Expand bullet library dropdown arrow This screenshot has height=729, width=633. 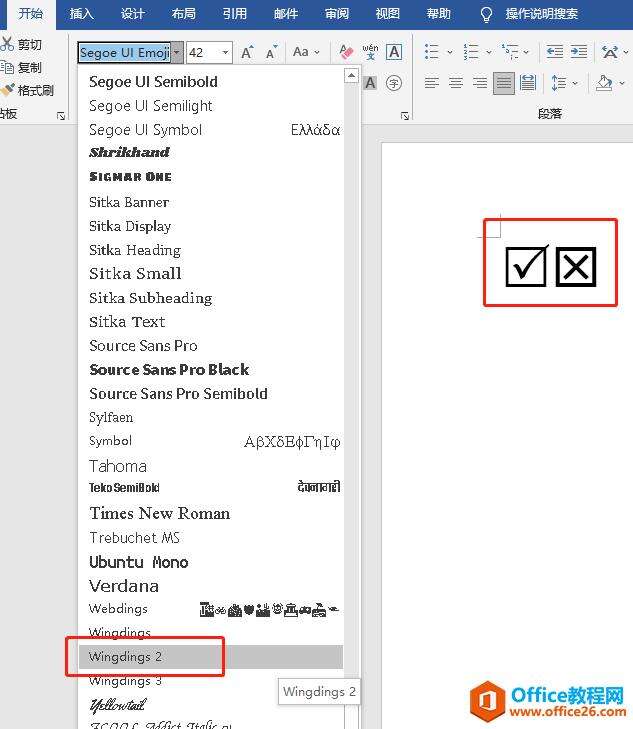click(x=449, y=52)
